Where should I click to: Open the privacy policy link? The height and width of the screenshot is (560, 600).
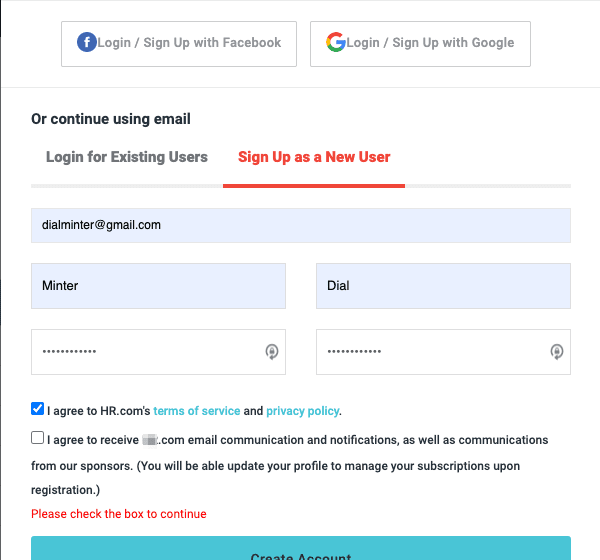pos(302,411)
